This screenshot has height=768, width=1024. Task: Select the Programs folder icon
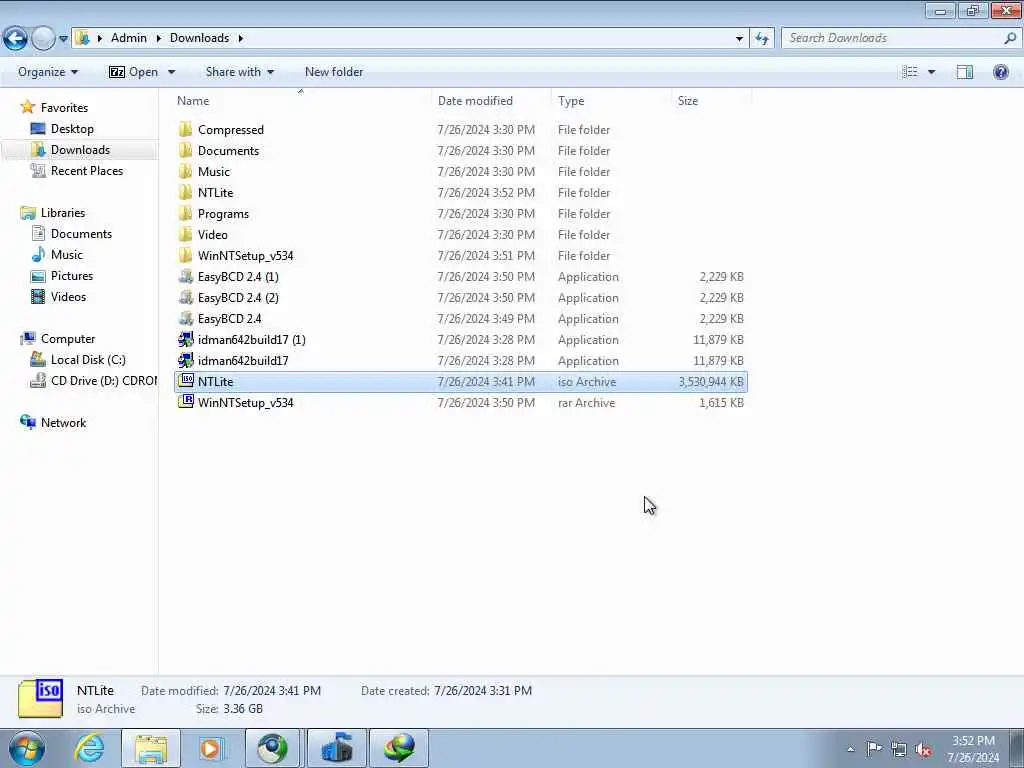(x=185, y=214)
